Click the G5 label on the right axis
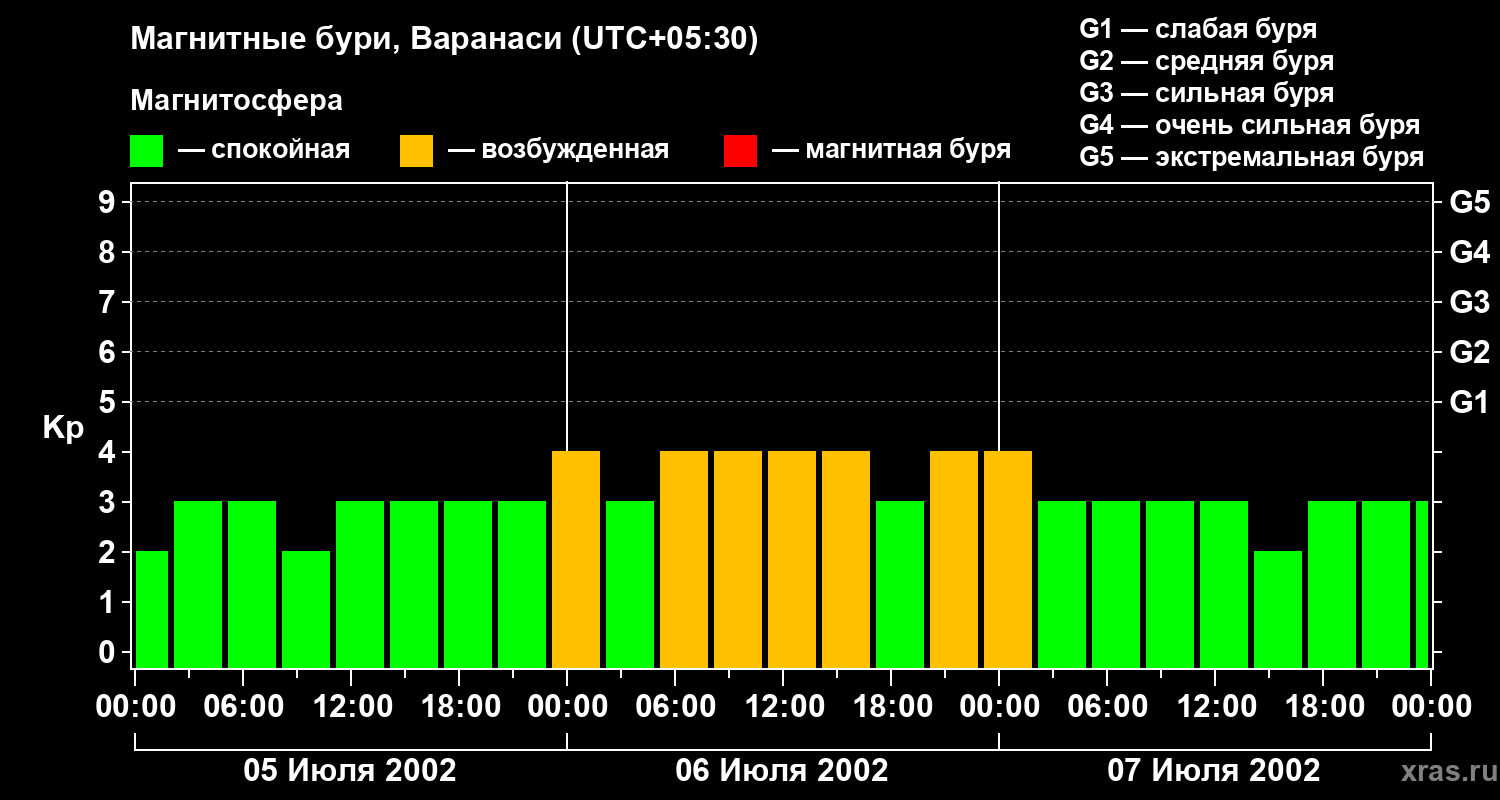 tap(1469, 202)
